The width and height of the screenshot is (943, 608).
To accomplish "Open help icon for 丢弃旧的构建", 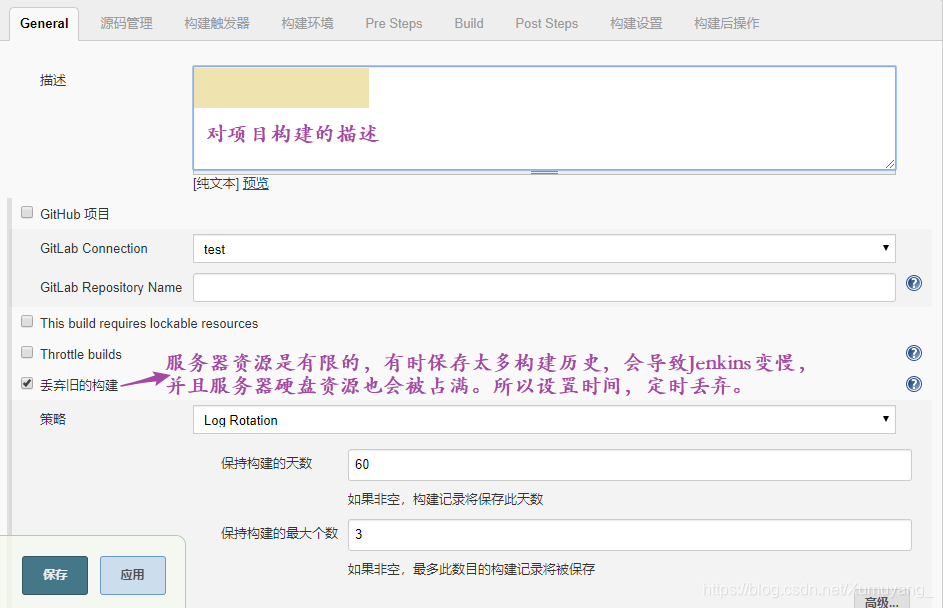I will (x=914, y=384).
